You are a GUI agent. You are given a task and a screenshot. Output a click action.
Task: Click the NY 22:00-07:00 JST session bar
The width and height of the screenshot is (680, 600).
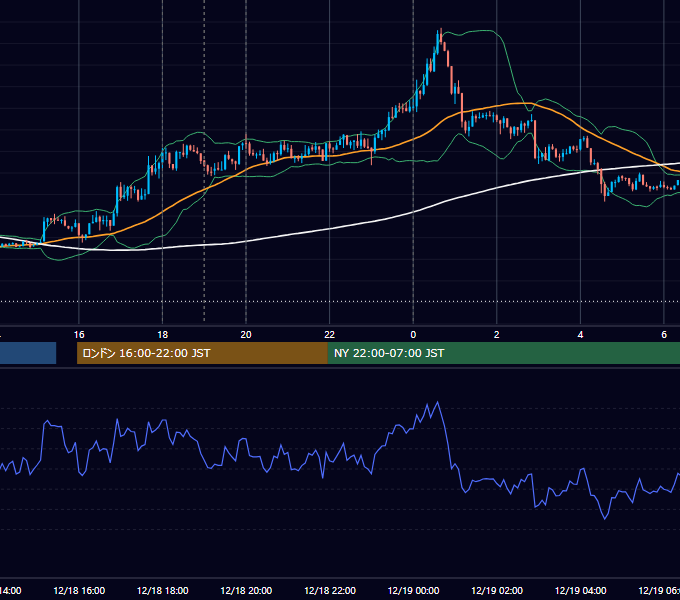click(x=503, y=353)
